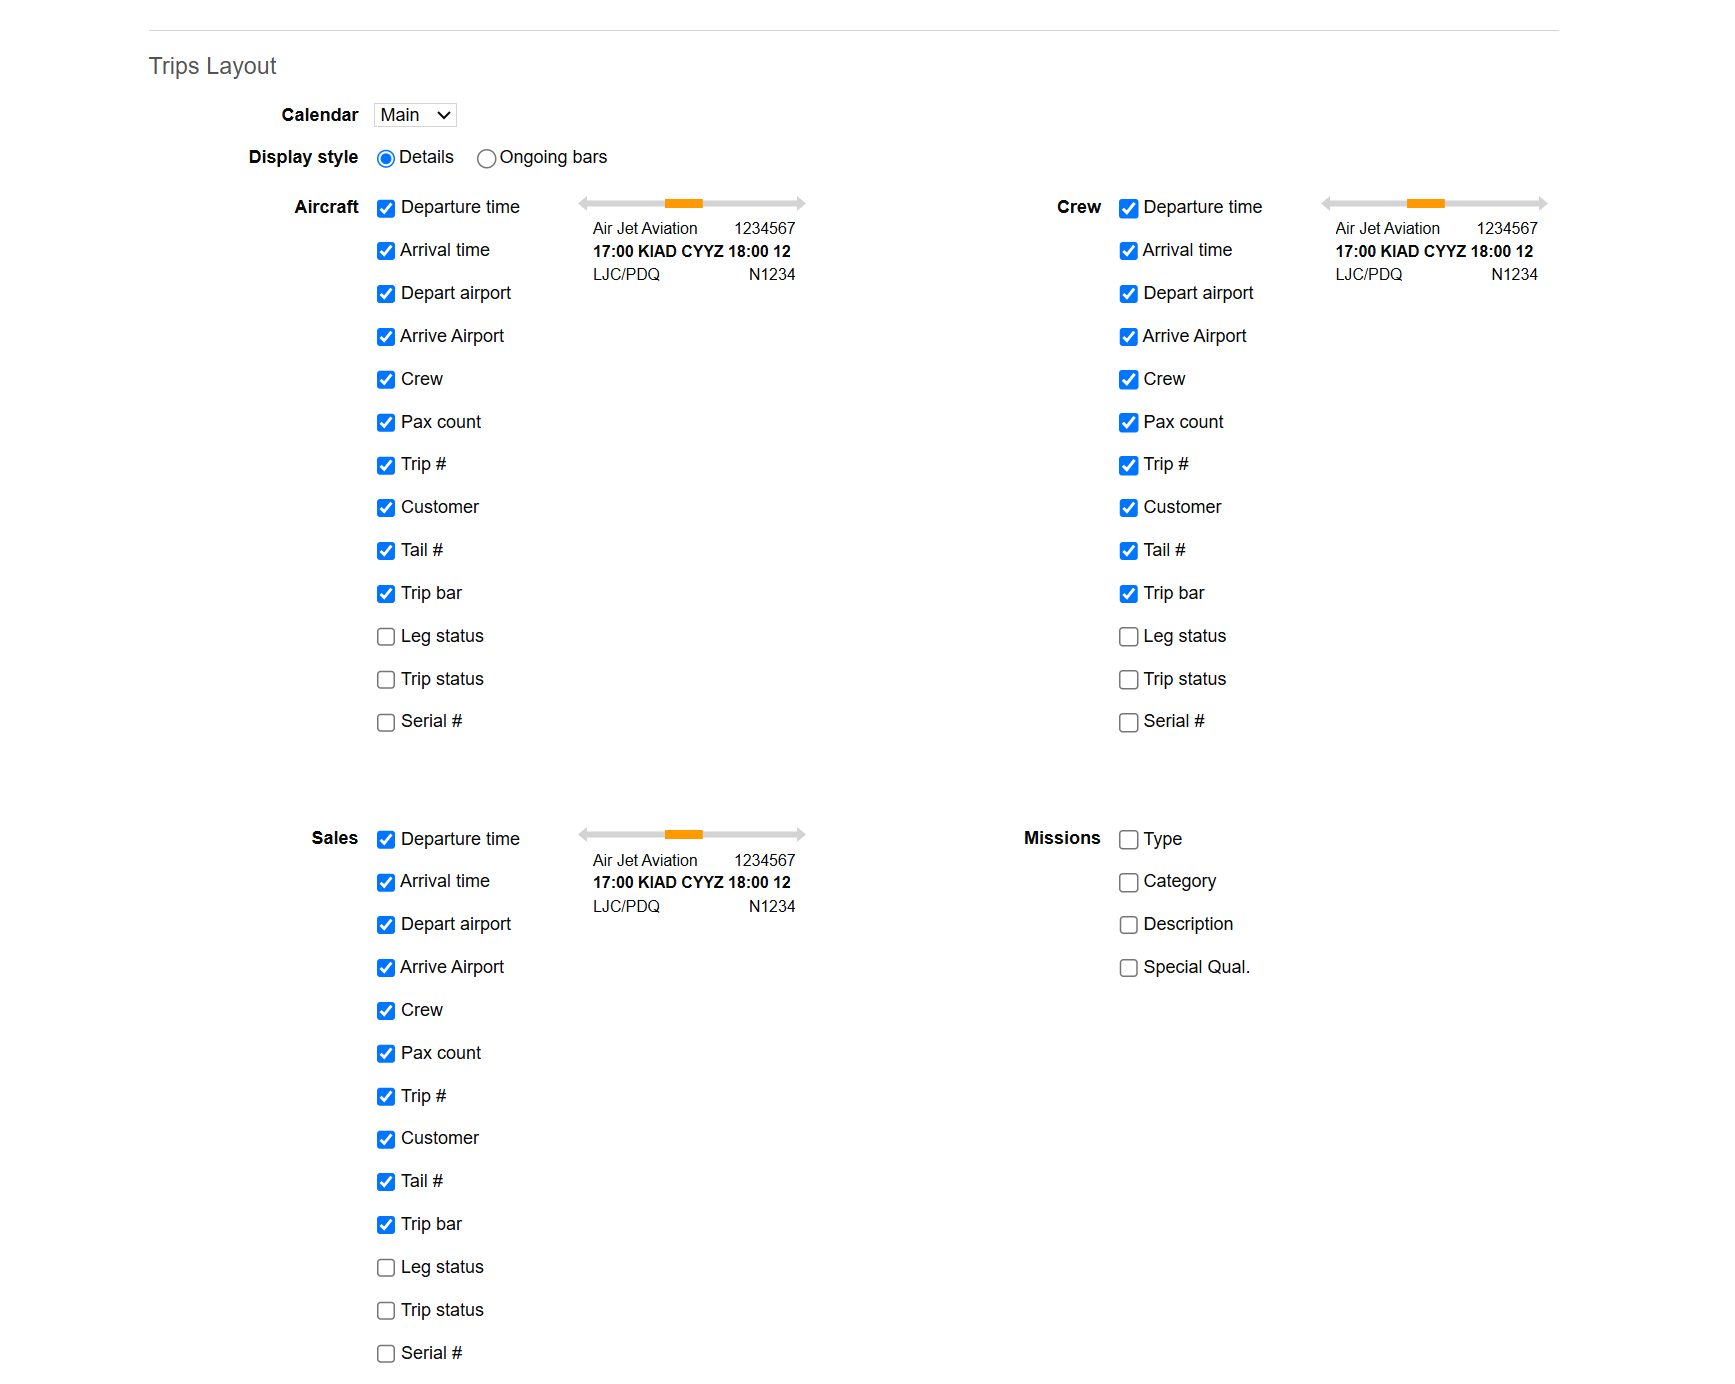
Task: Click the Sales preview trip bar
Action: (684, 833)
